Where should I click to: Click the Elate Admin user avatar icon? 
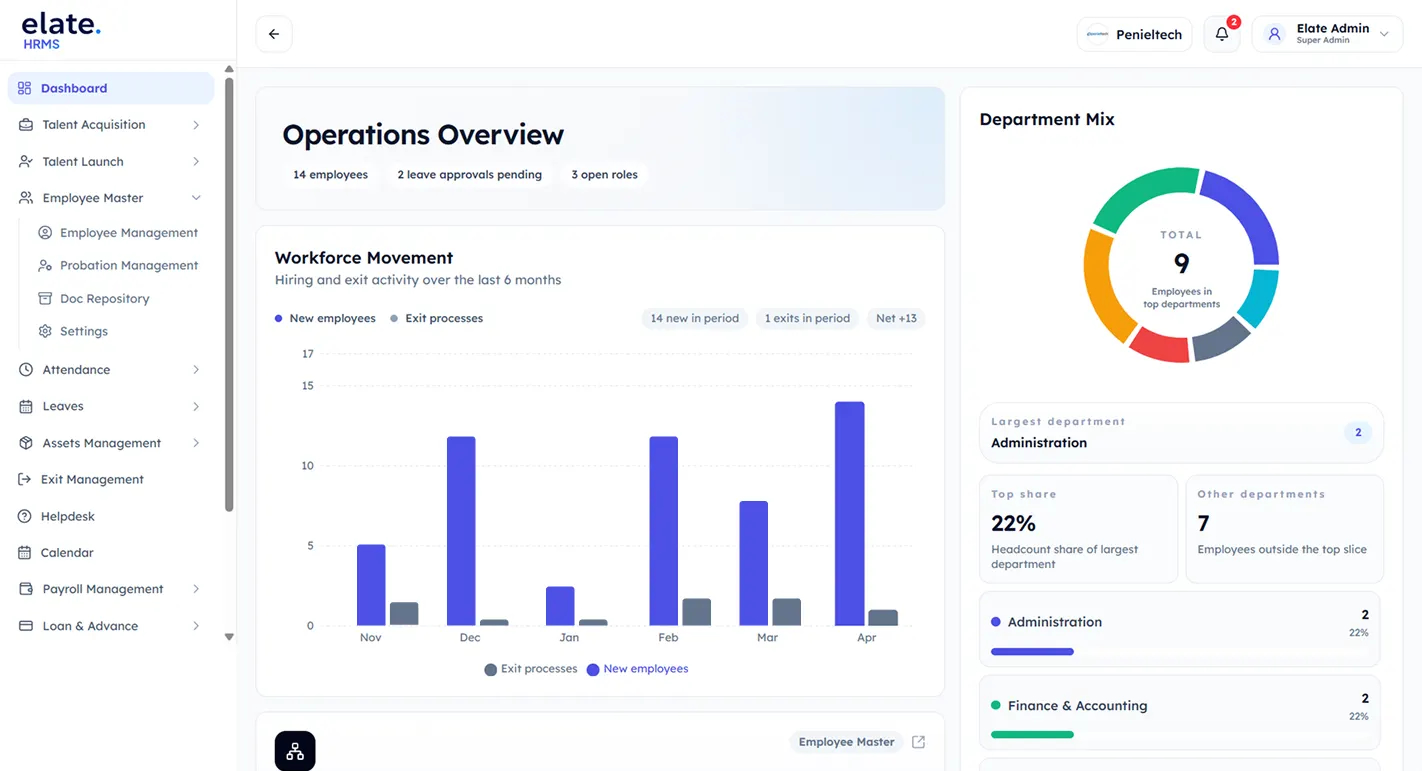[1274, 34]
